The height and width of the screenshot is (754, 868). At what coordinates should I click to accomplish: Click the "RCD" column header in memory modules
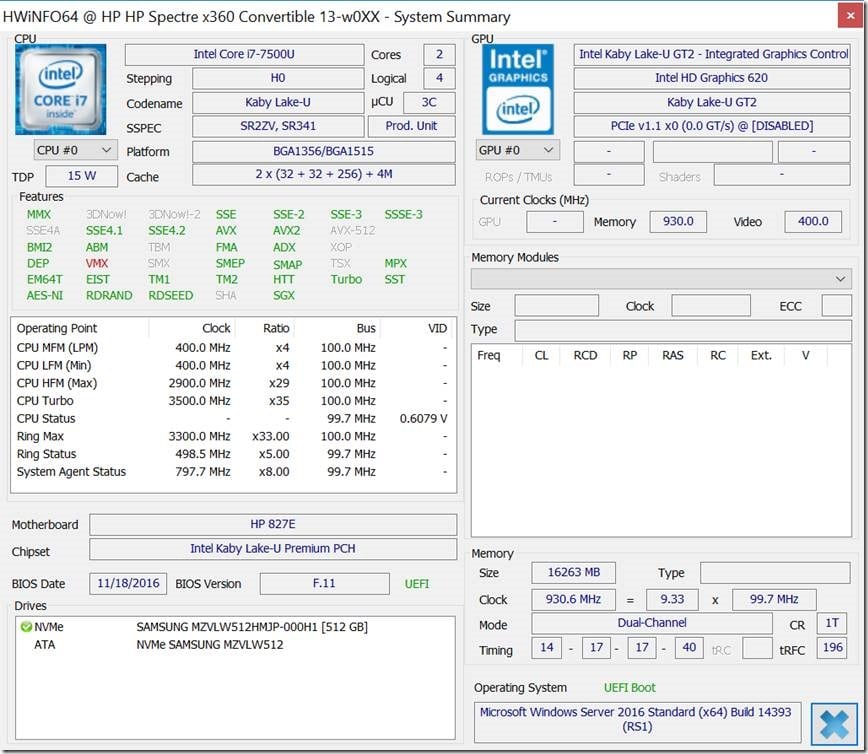(586, 355)
